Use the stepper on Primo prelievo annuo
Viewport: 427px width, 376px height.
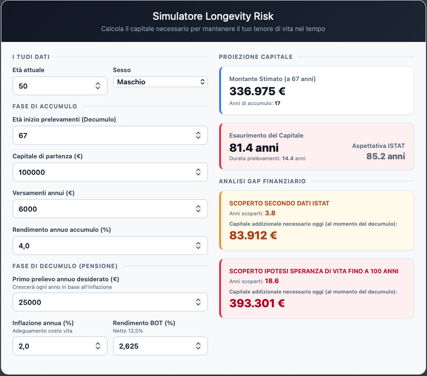click(198, 302)
